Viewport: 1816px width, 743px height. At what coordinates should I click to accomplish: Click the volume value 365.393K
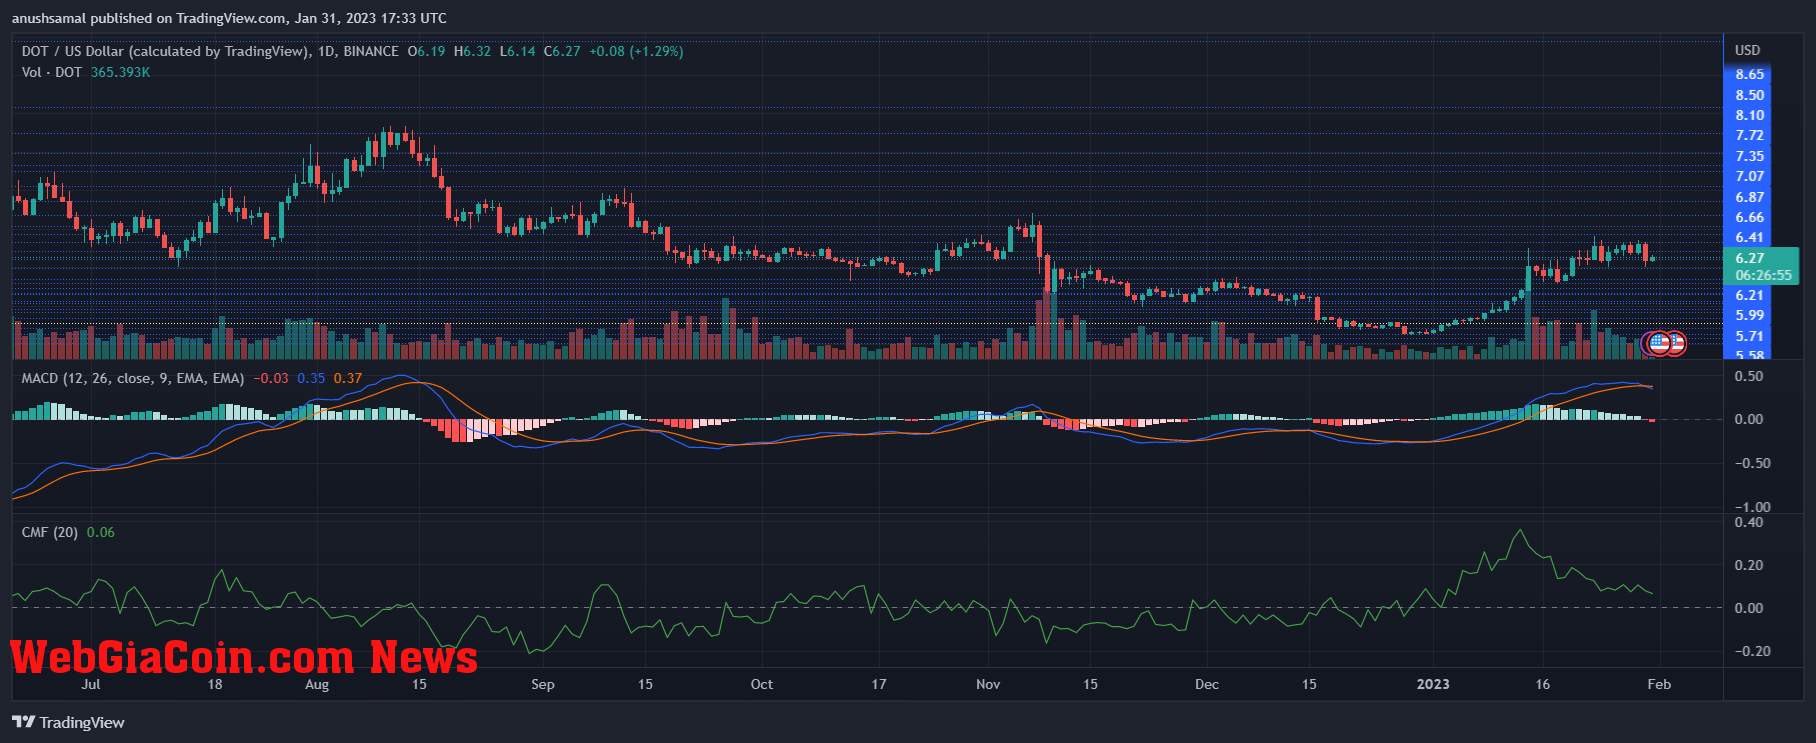(120, 72)
